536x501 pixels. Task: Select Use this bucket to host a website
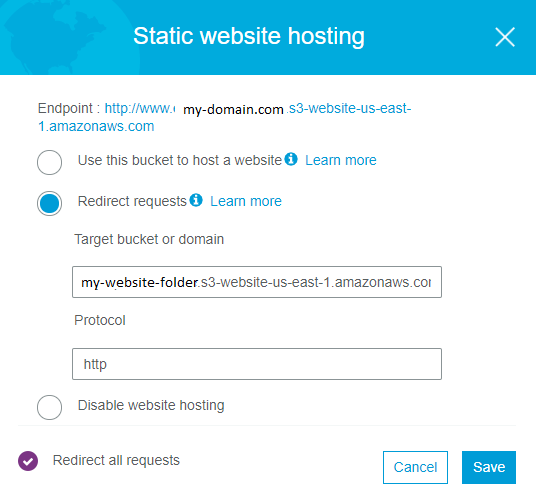[x=50, y=162]
